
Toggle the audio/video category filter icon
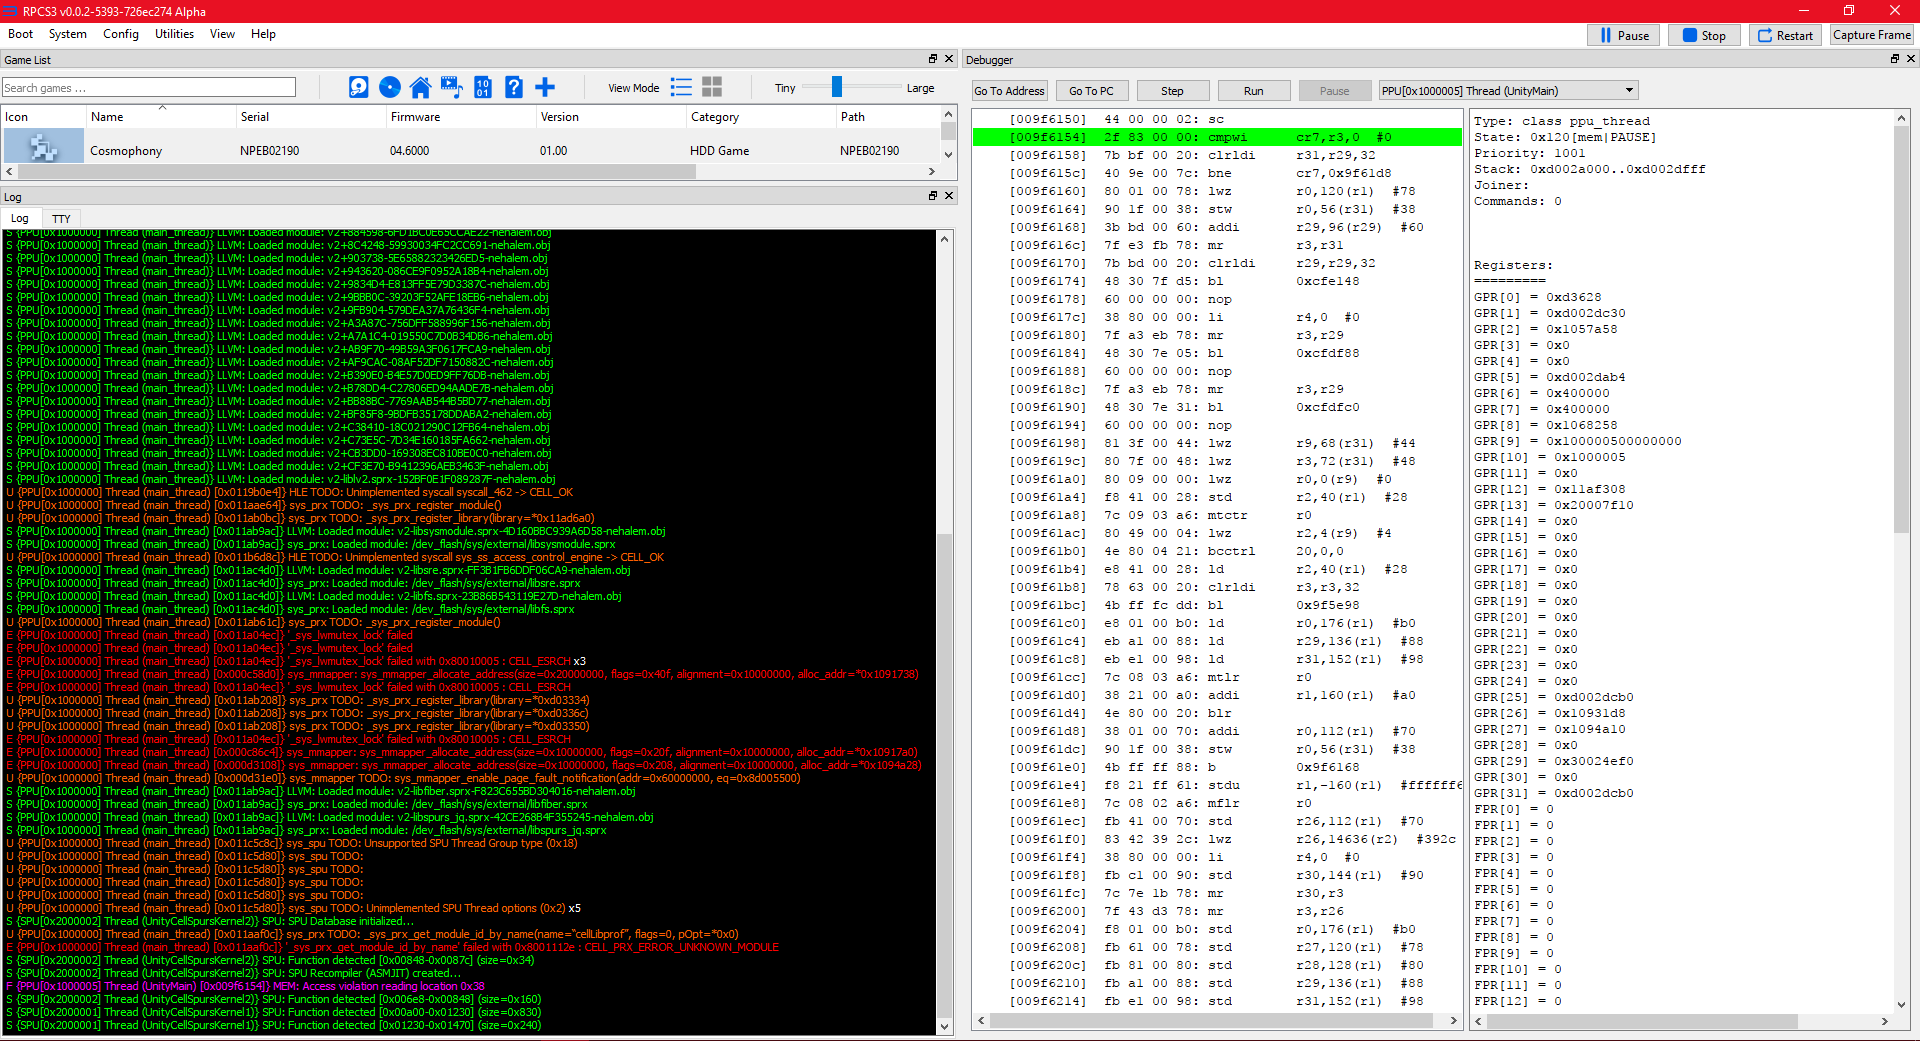pos(451,88)
